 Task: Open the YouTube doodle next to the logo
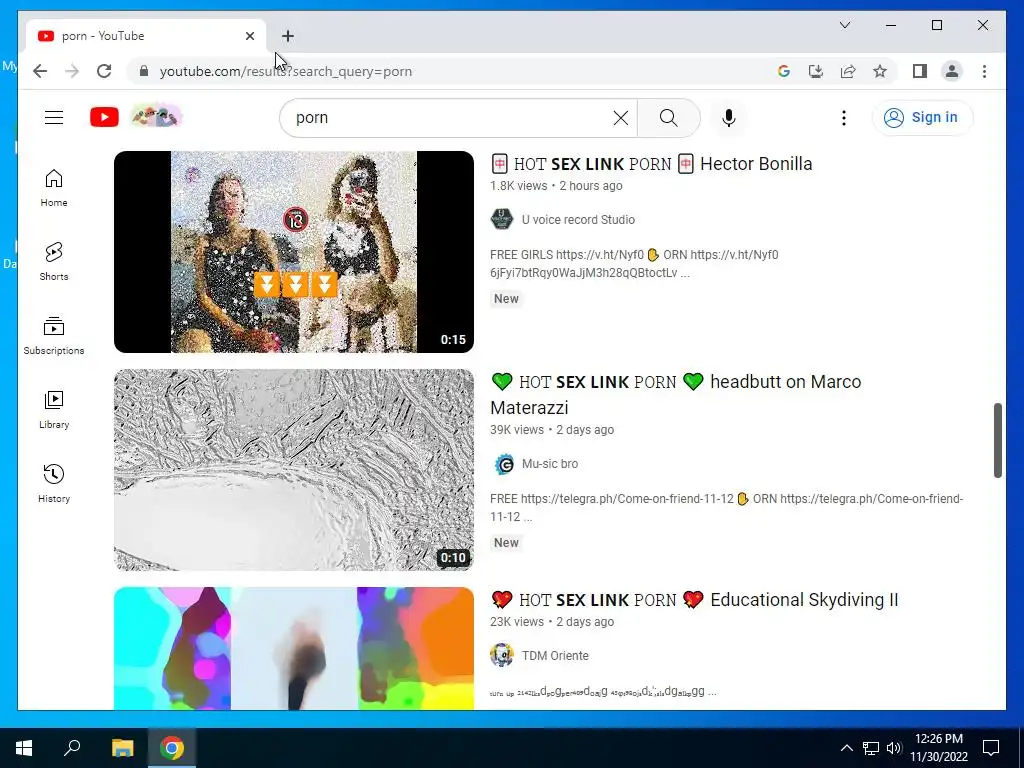[156, 118]
